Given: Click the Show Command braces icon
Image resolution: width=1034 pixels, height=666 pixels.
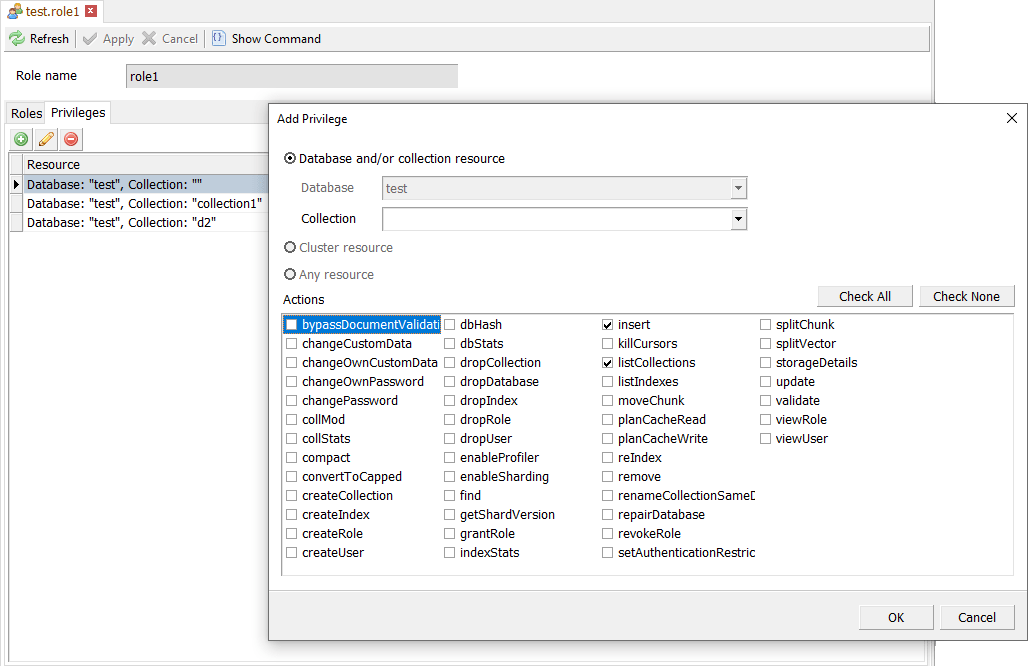Looking at the screenshot, I should (219, 39).
